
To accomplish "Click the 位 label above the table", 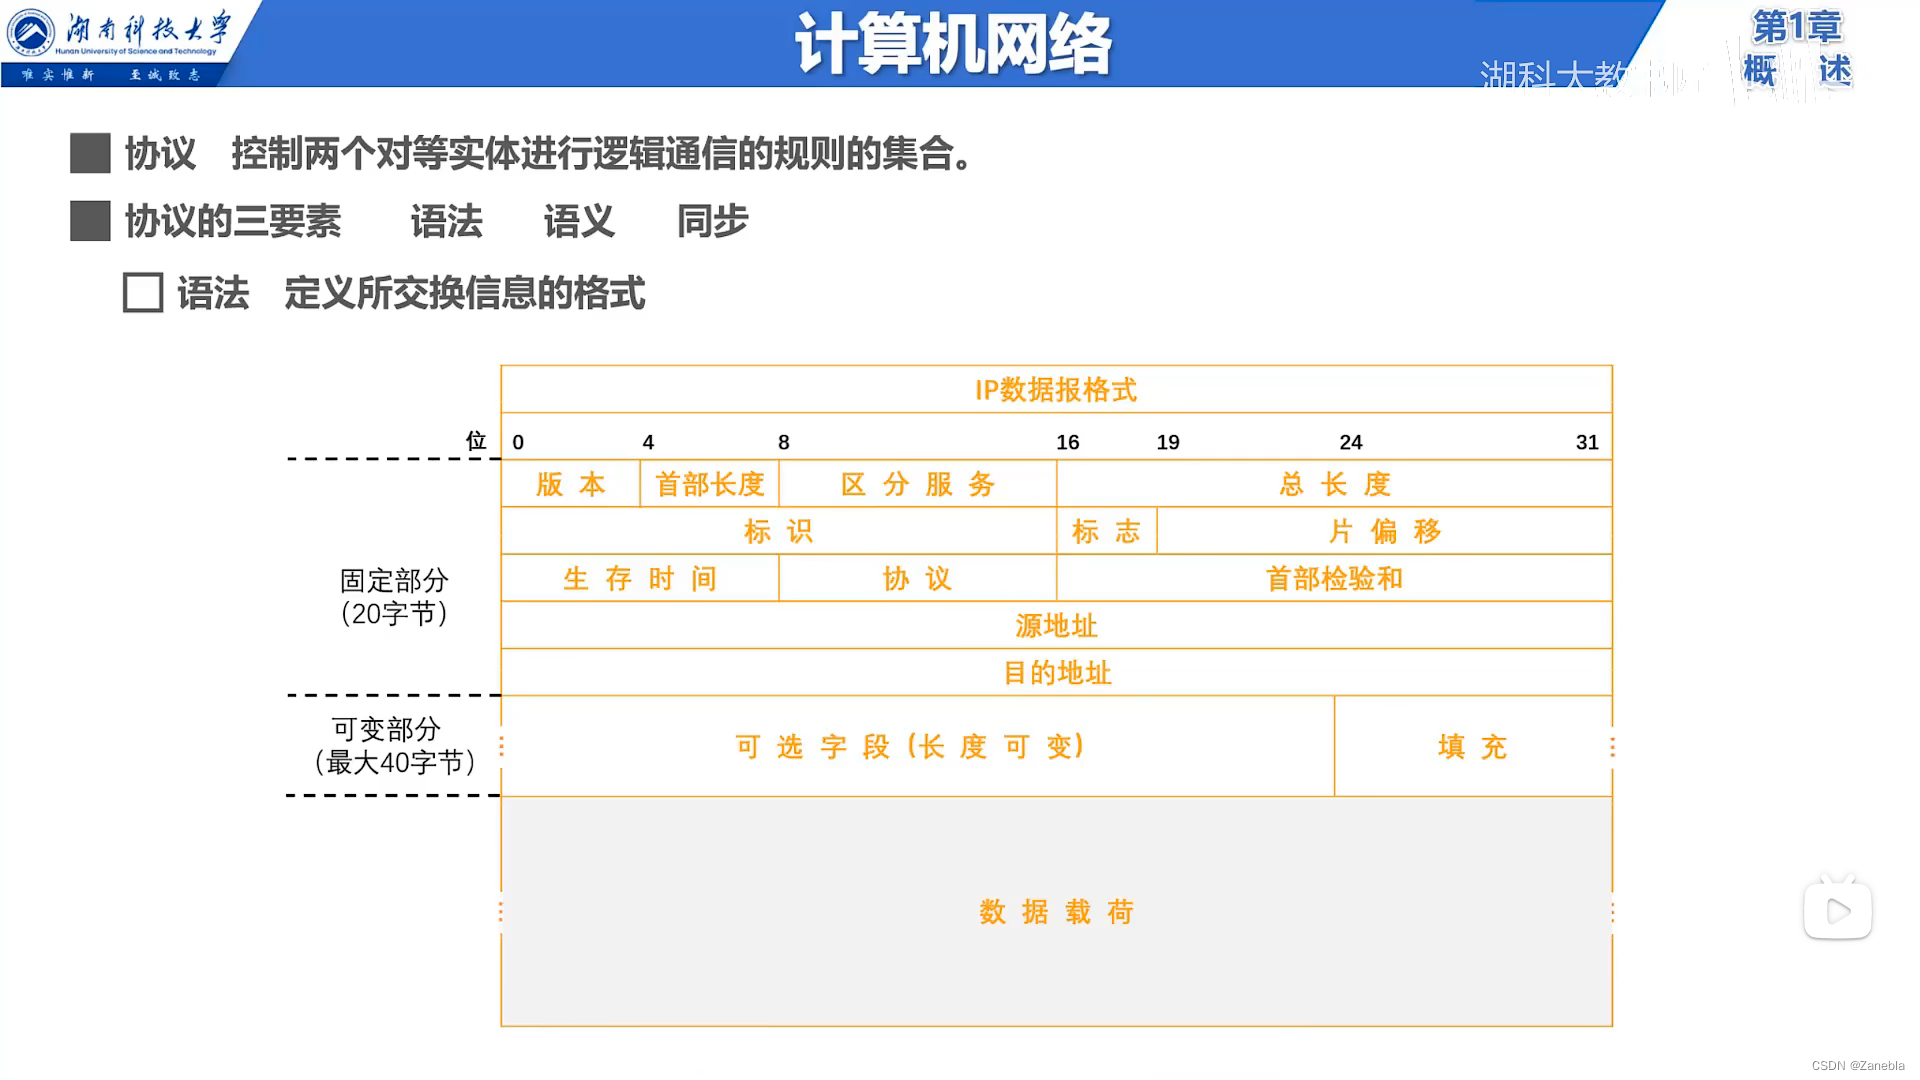I will click(476, 441).
